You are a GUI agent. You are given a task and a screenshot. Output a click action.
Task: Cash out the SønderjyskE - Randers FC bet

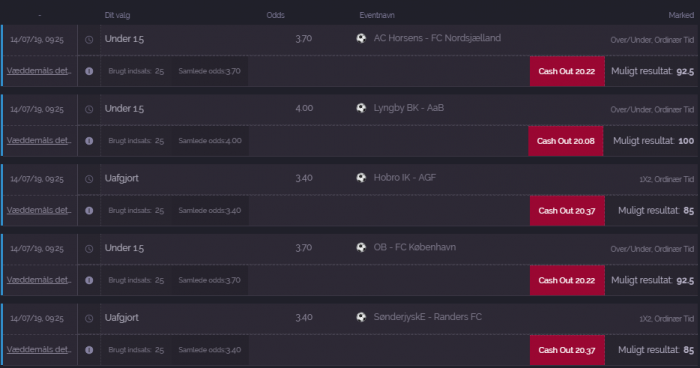(x=567, y=350)
